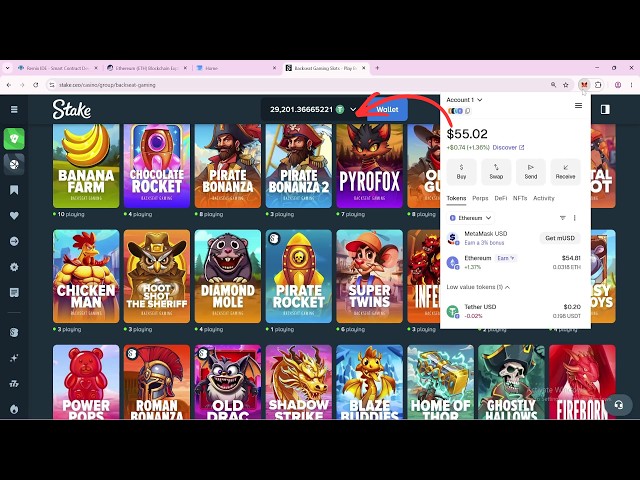This screenshot has width=640, height=480.
Task: Click the sparkle icon in Stake sidebar
Action: tap(14, 358)
